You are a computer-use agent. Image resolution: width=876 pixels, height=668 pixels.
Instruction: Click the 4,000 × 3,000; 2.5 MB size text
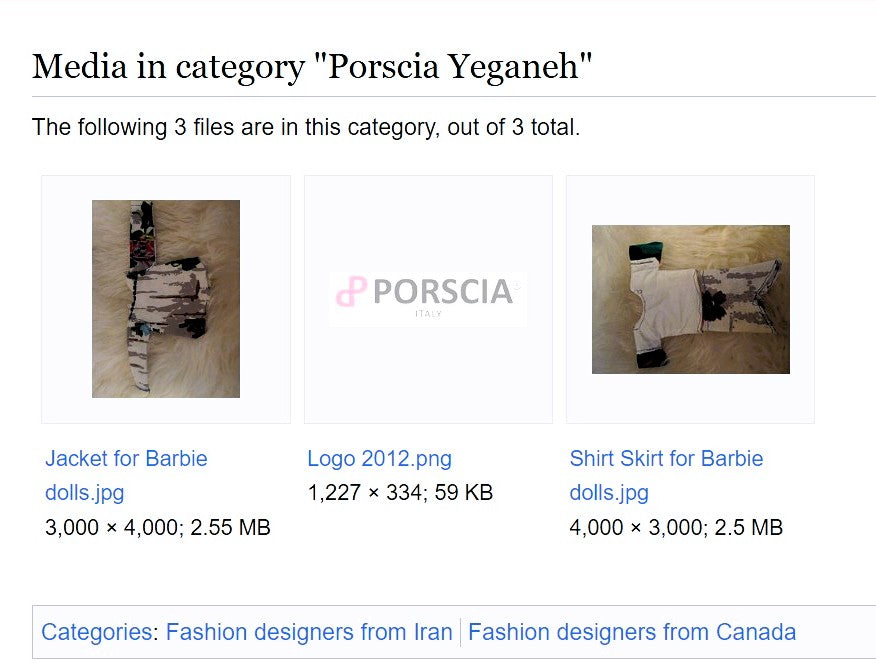tap(676, 527)
